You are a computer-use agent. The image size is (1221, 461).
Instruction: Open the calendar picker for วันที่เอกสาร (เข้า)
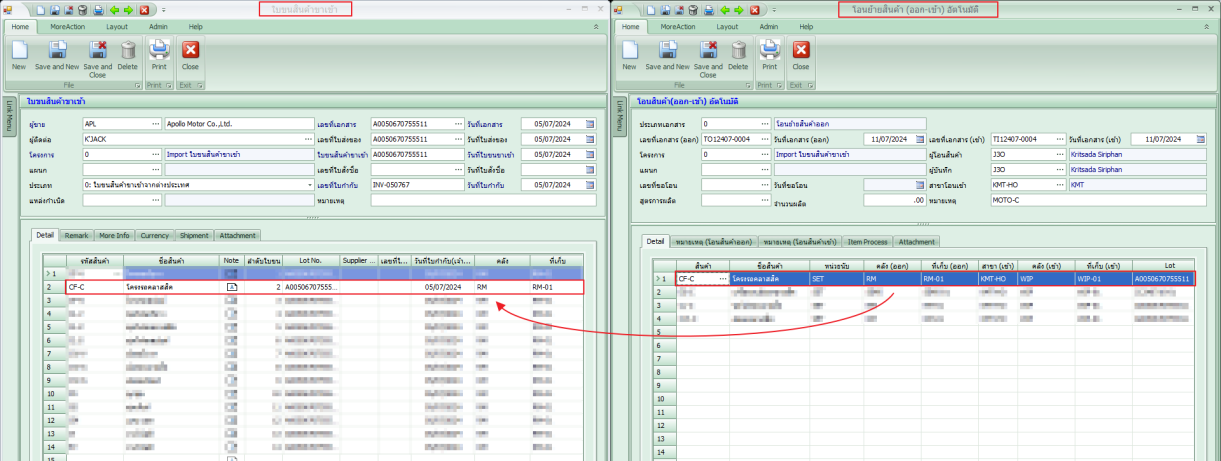[x=1200, y=139]
